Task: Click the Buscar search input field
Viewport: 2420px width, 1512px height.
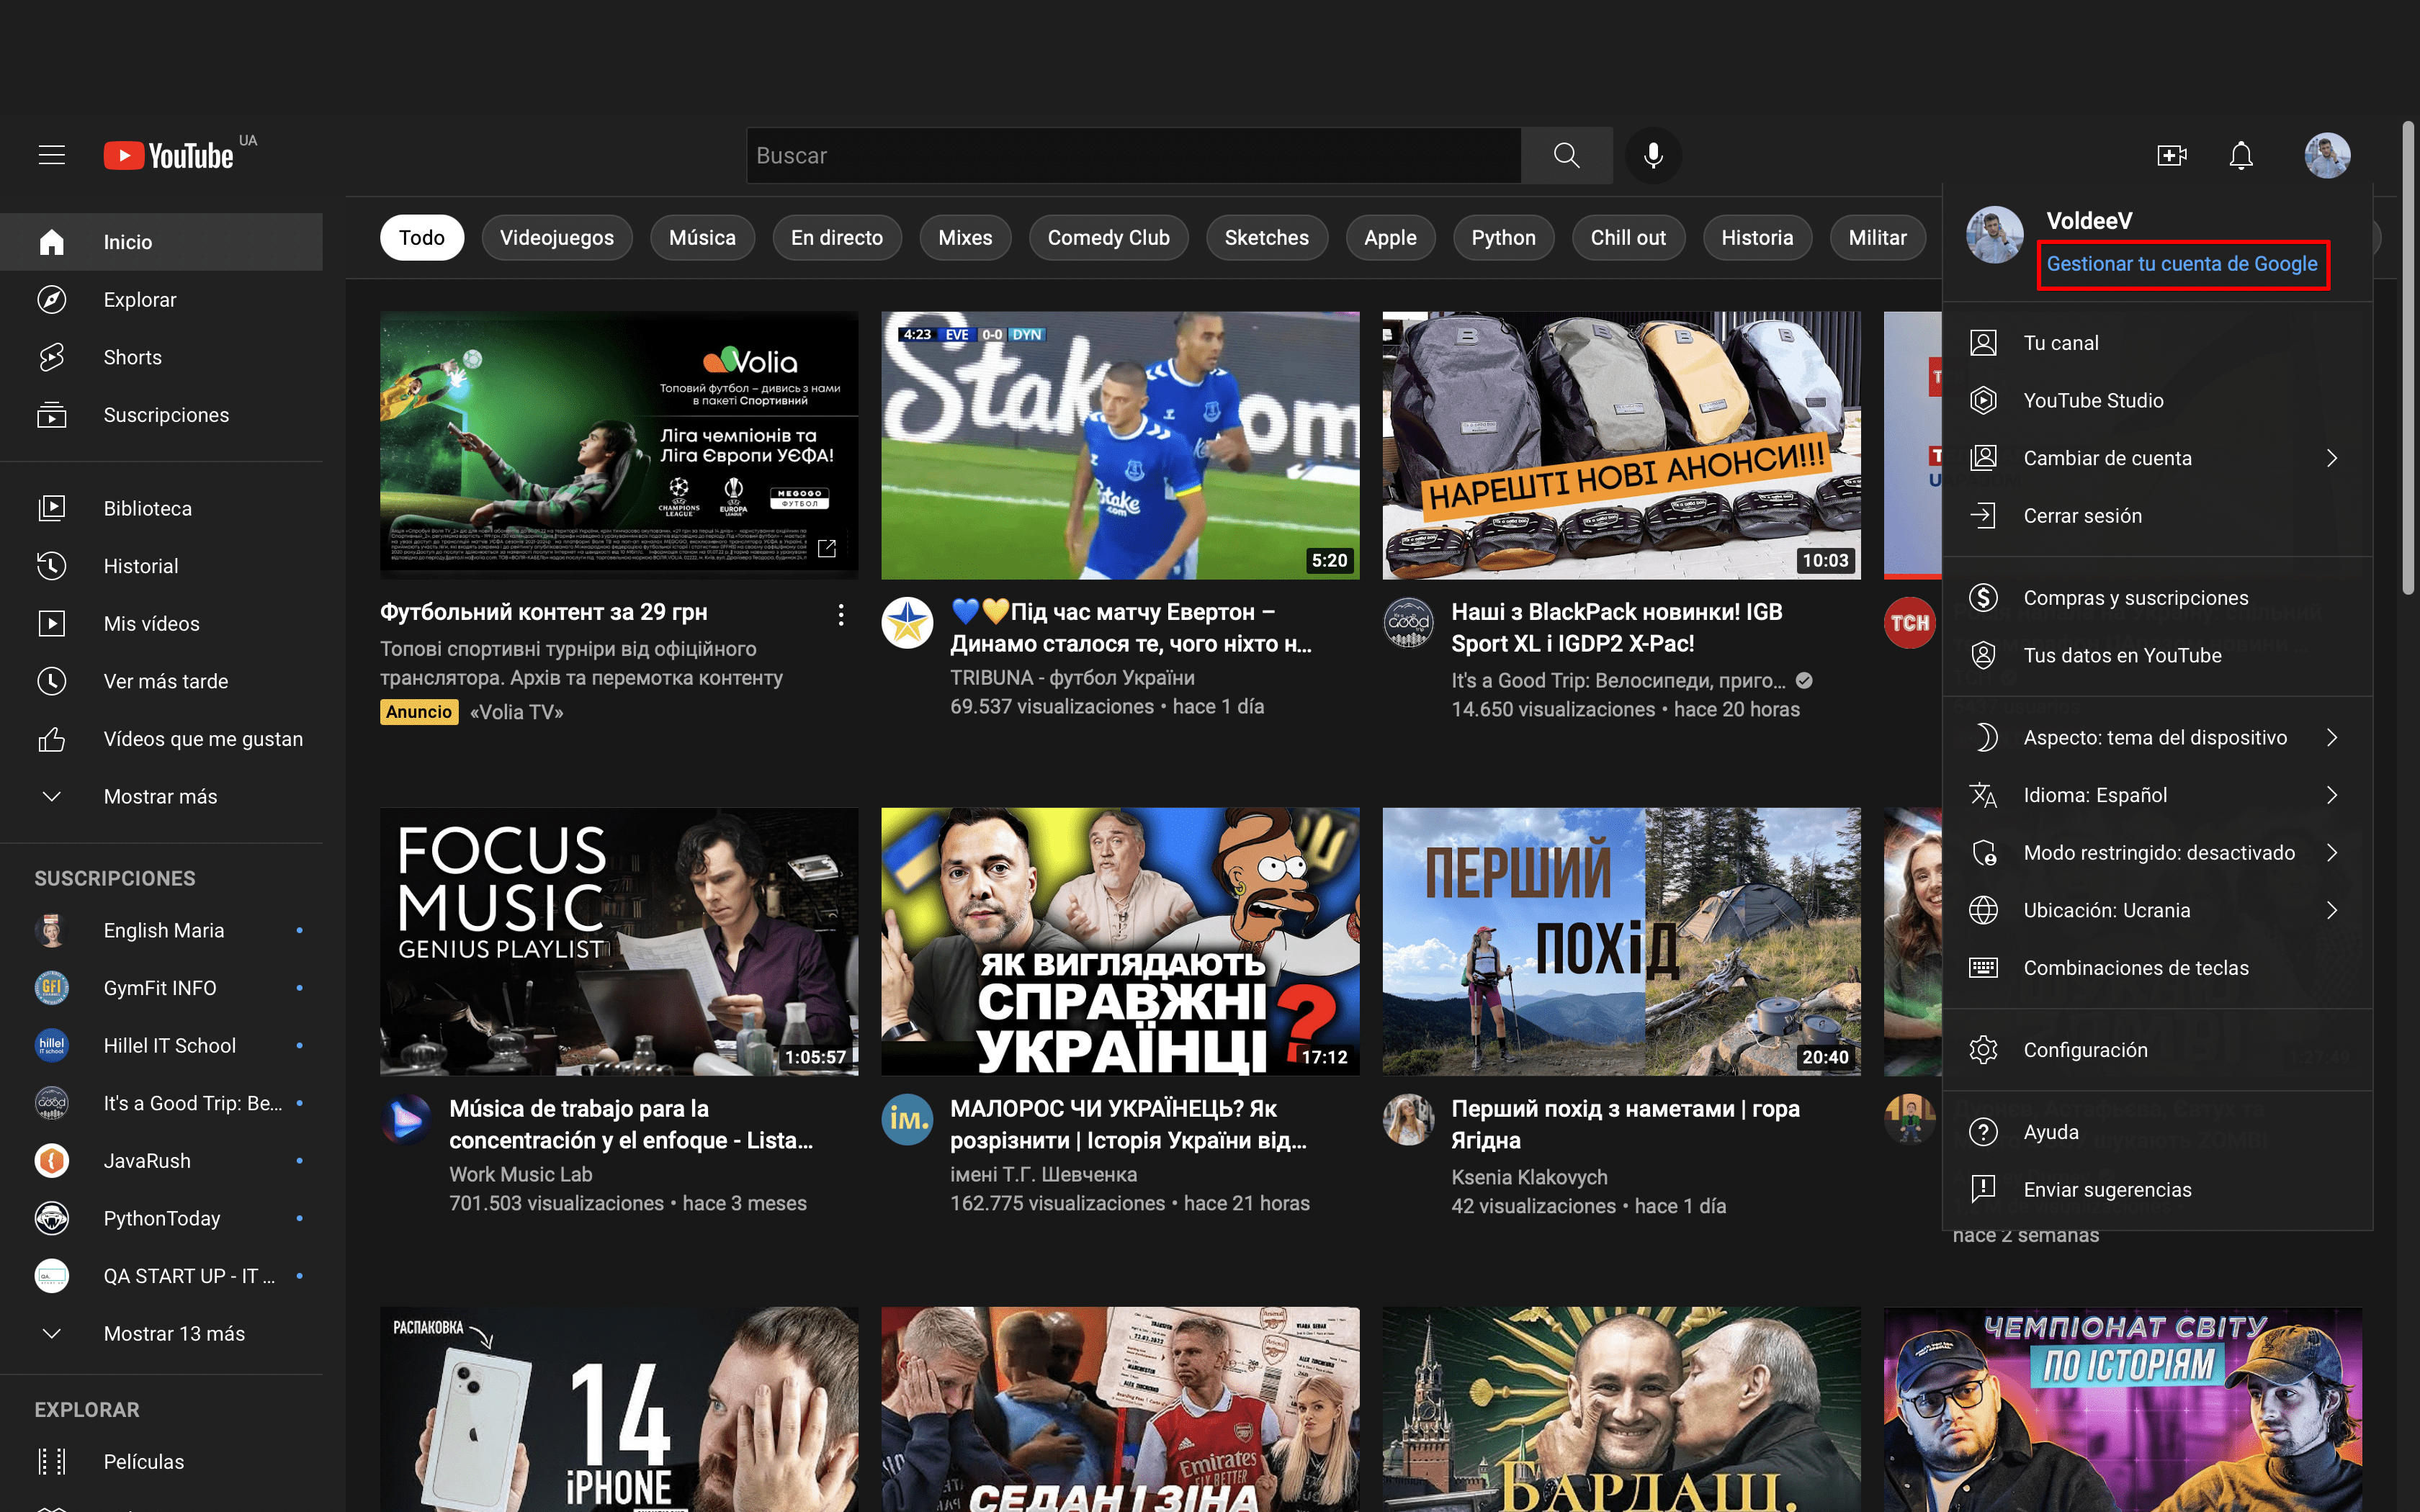Action: [1132, 155]
